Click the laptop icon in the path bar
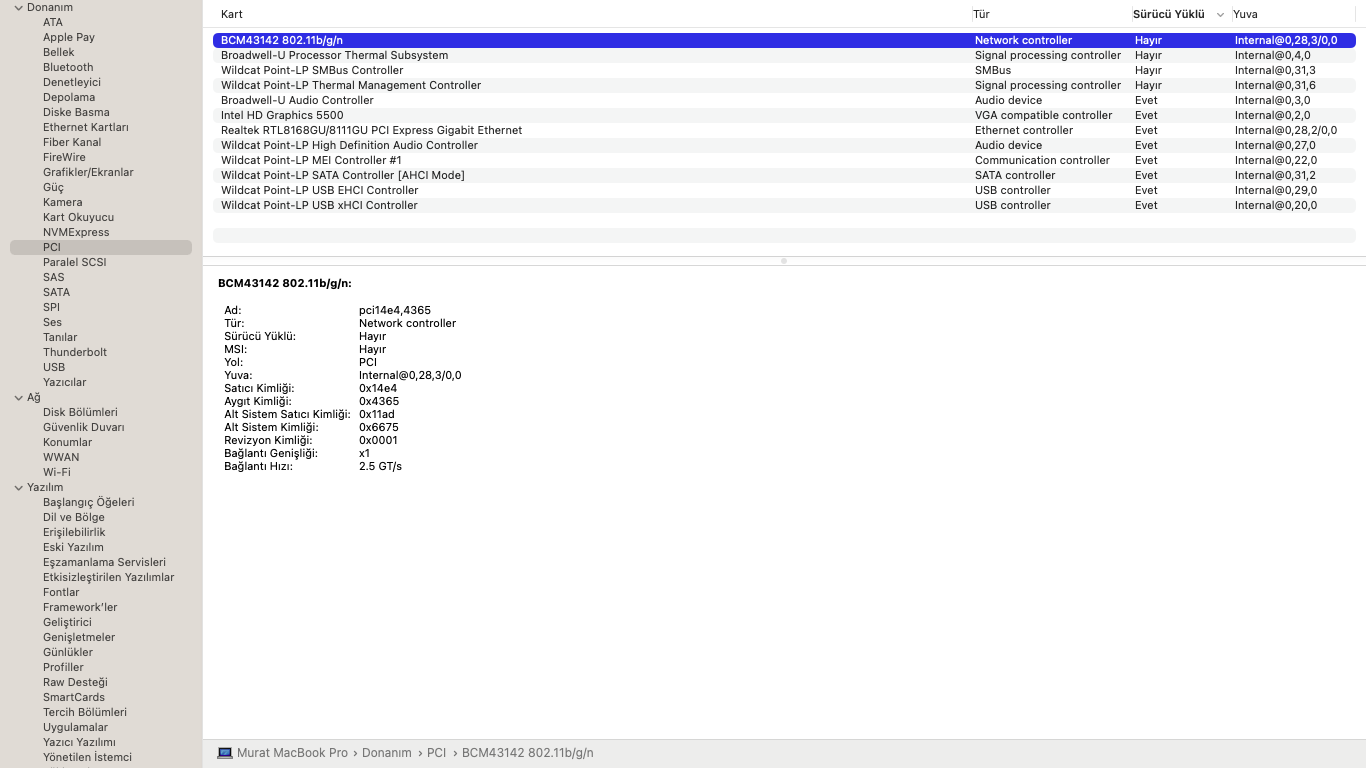 pos(225,753)
